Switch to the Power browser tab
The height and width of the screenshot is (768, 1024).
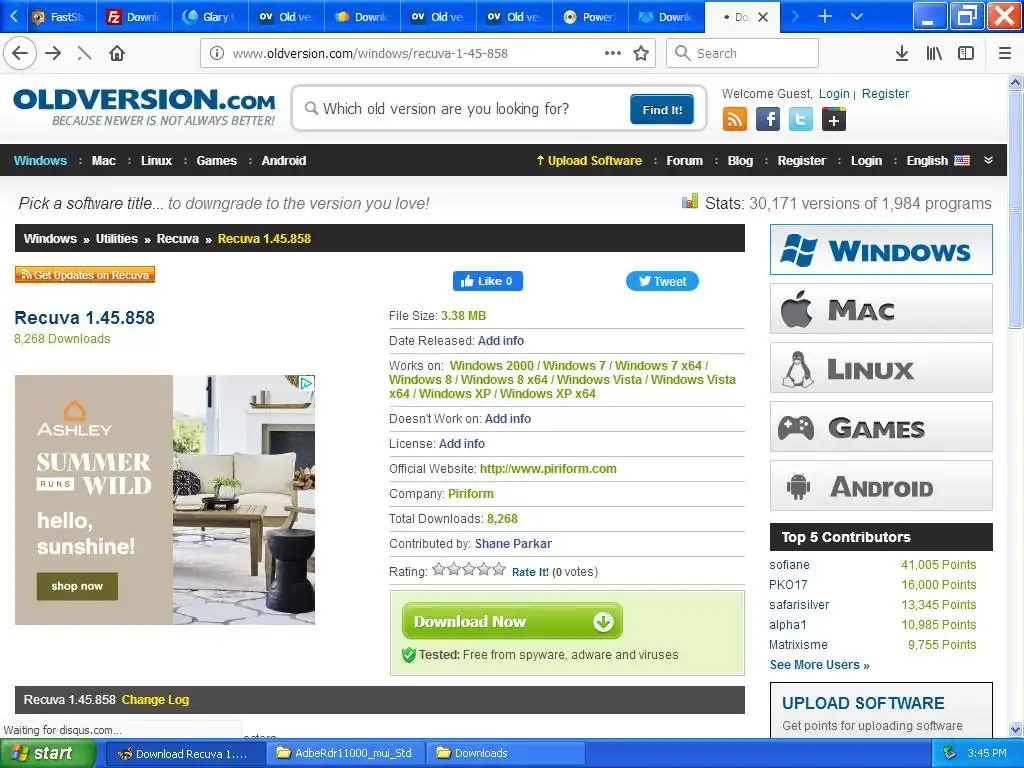pos(590,17)
